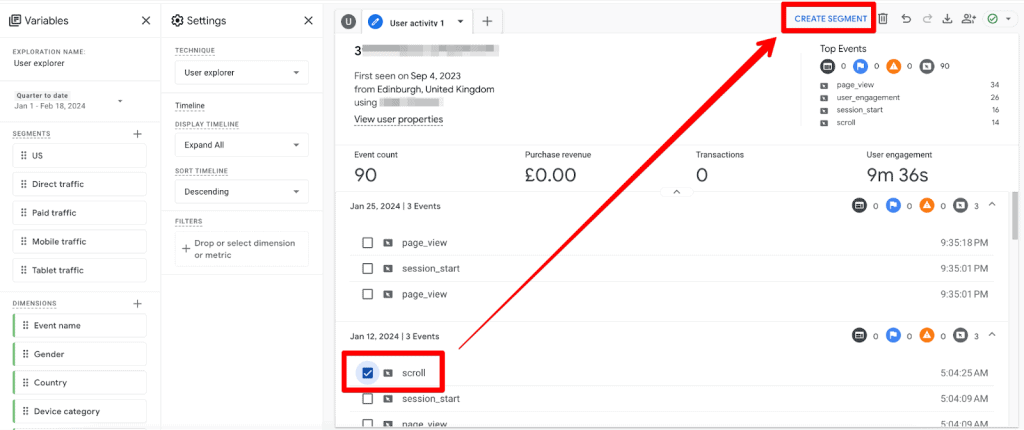Image resolution: width=1024 pixels, height=430 pixels.
Task: Select the Country dimension
Action: click(x=80, y=383)
